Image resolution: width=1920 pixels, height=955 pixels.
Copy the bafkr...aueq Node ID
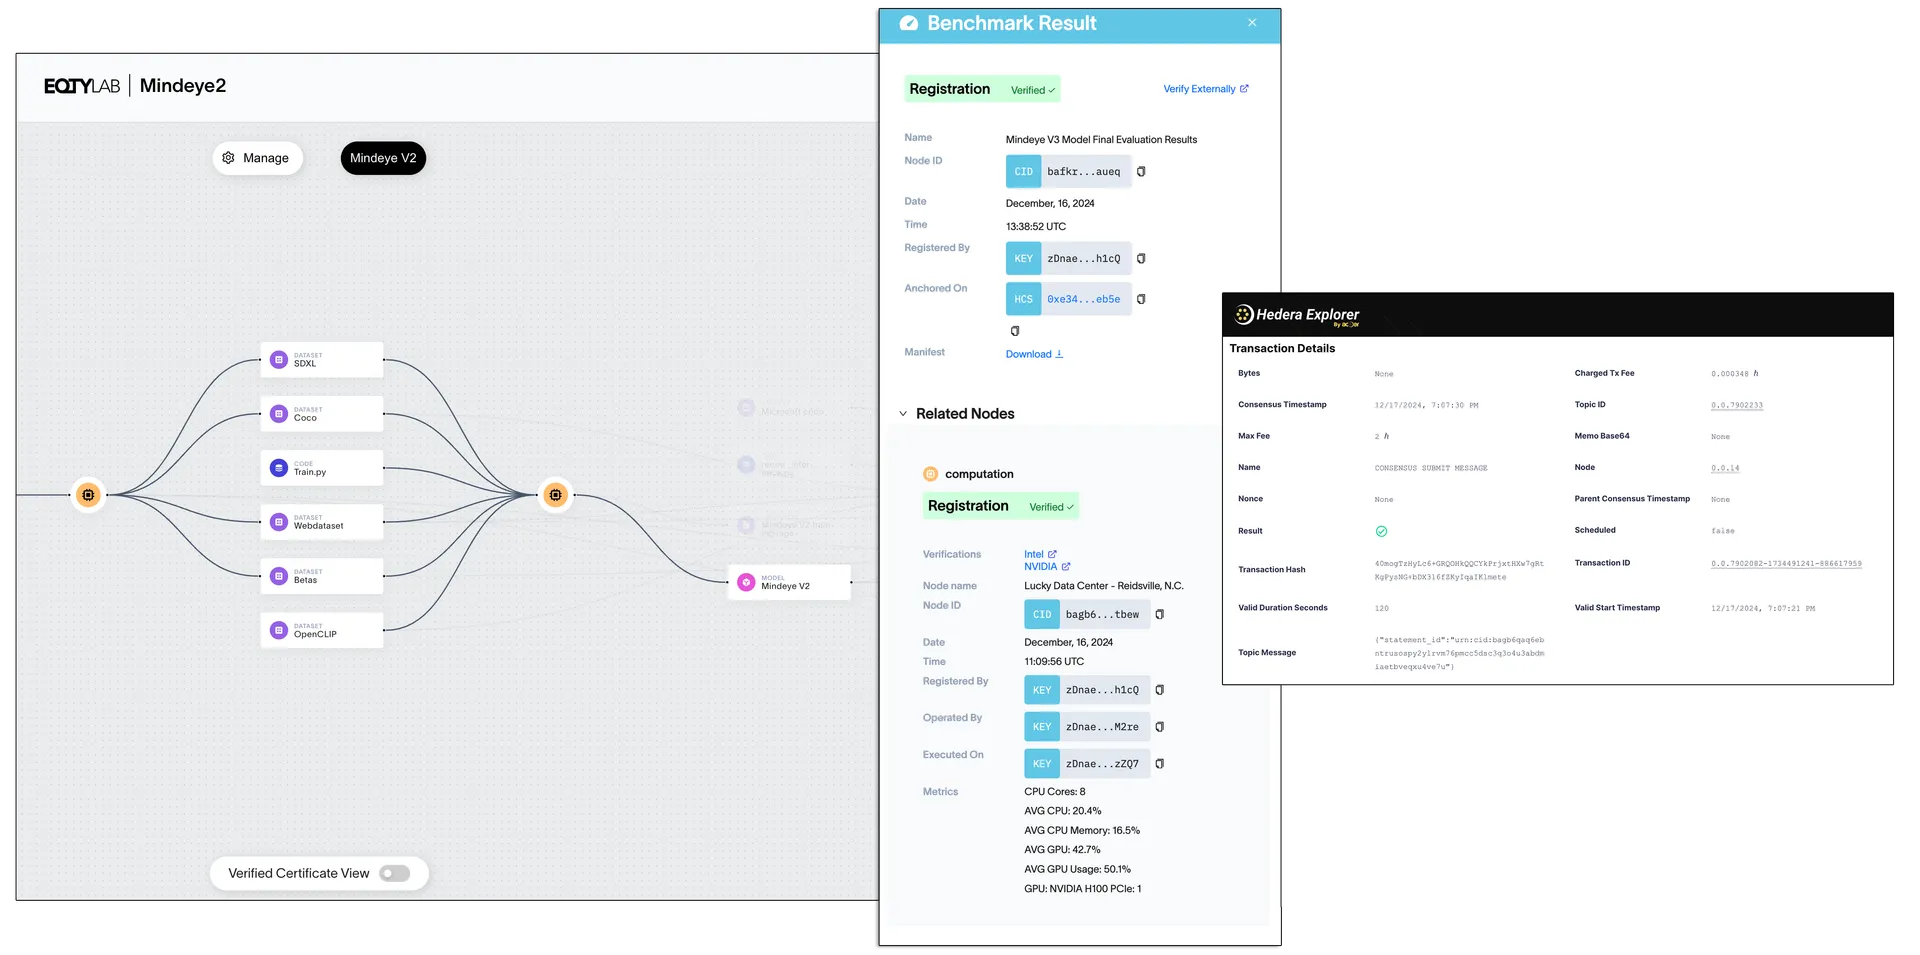click(1141, 172)
